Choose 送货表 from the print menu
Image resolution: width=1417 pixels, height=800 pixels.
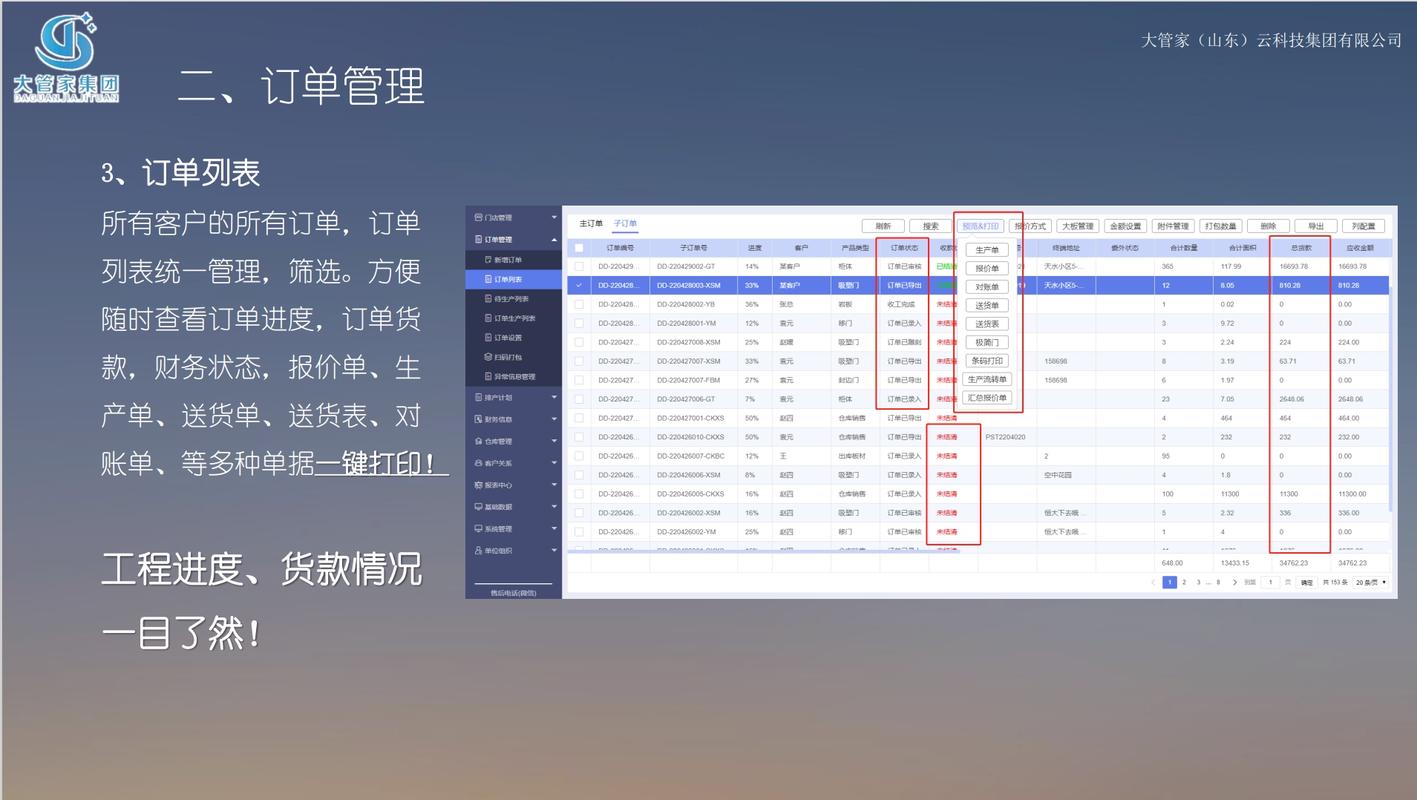(987, 324)
